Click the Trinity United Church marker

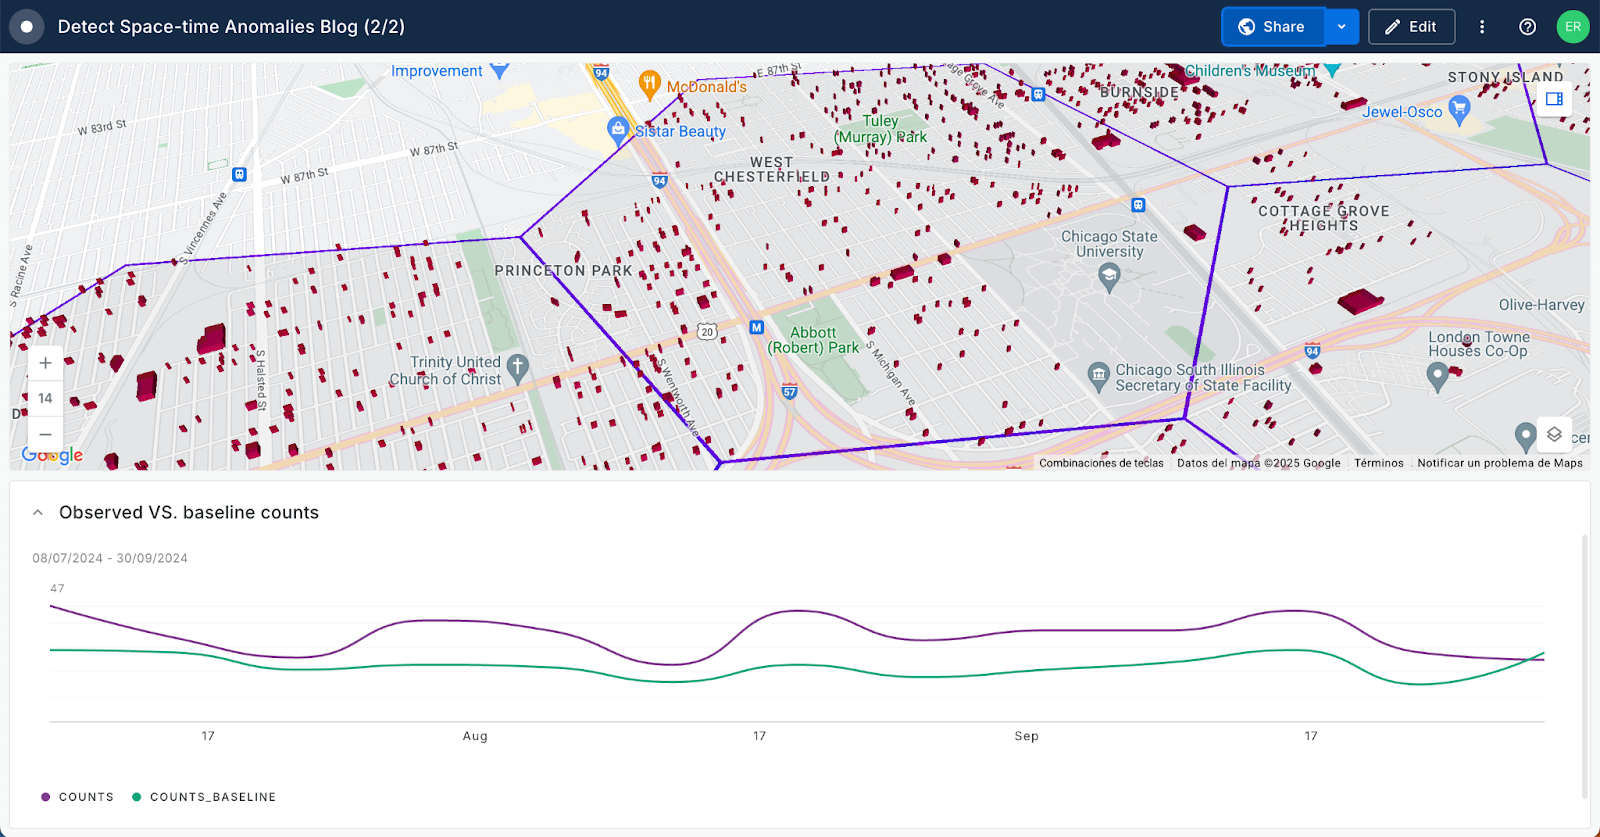tap(517, 368)
